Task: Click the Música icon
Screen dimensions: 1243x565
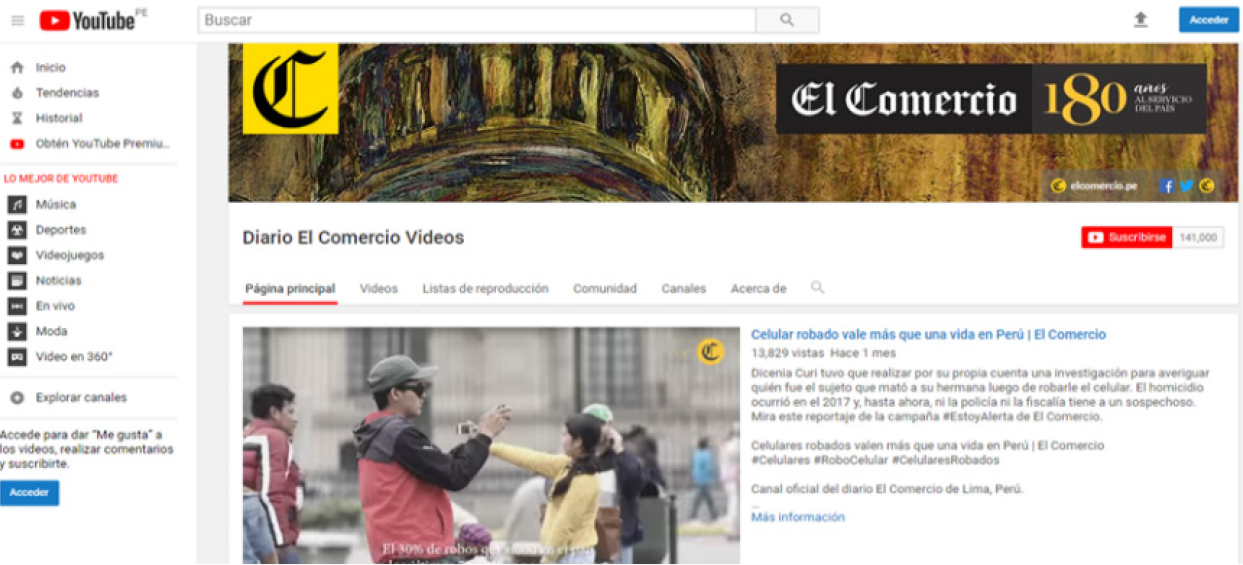Action: 17,204
